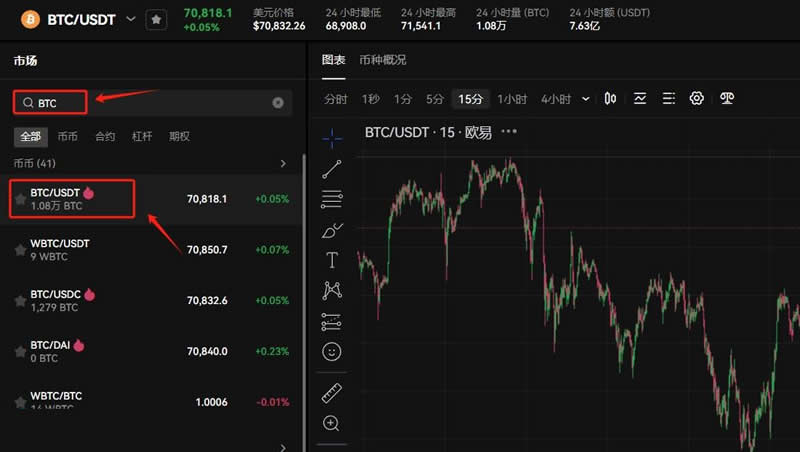
Task: Set chart interval to 1小时
Action: tap(512, 99)
